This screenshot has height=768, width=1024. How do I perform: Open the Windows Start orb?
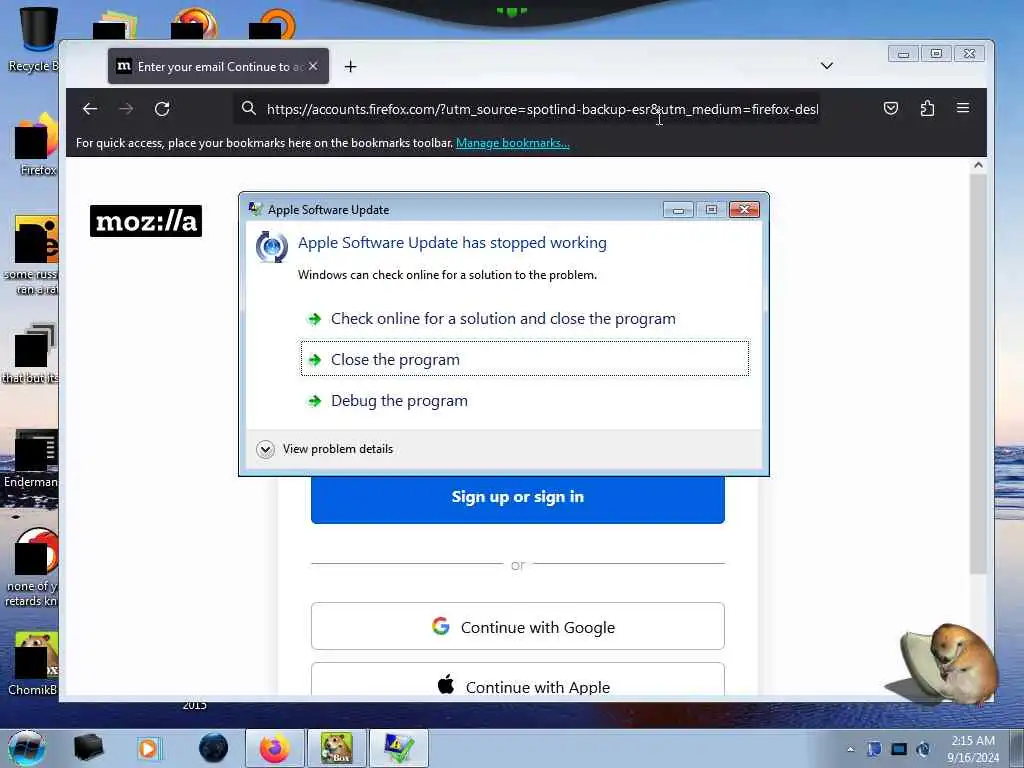point(27,748)
